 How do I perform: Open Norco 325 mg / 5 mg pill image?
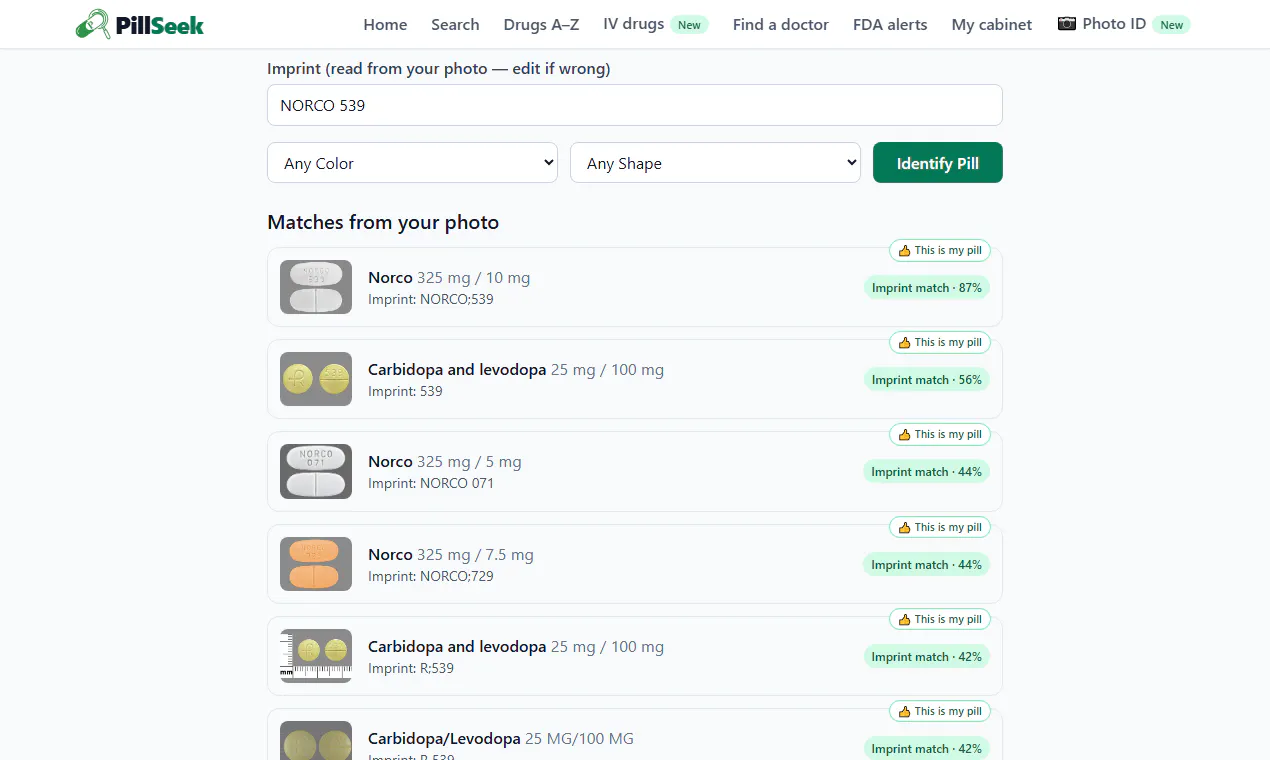(x=316, y=471)
